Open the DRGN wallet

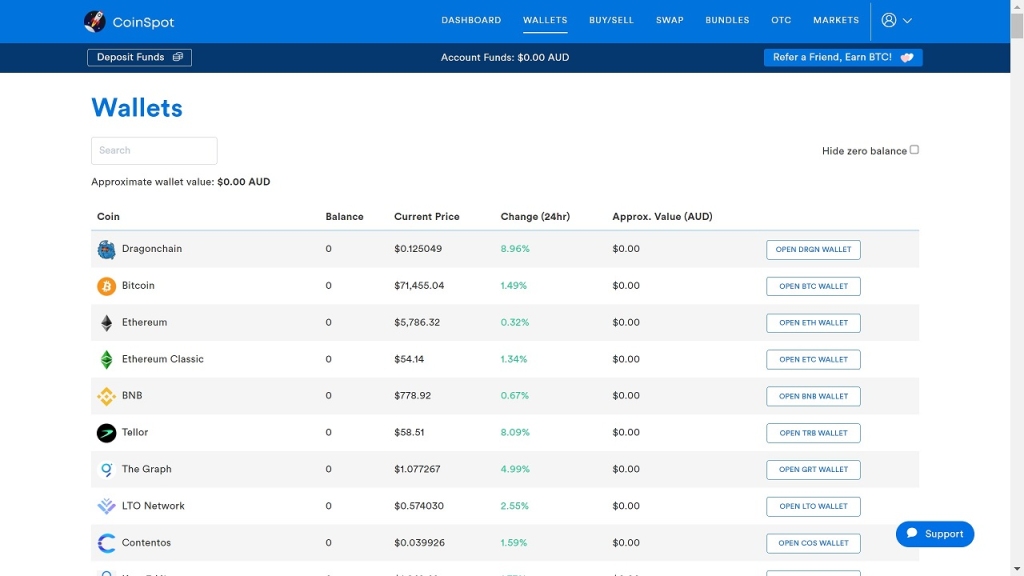pos(813,249)
